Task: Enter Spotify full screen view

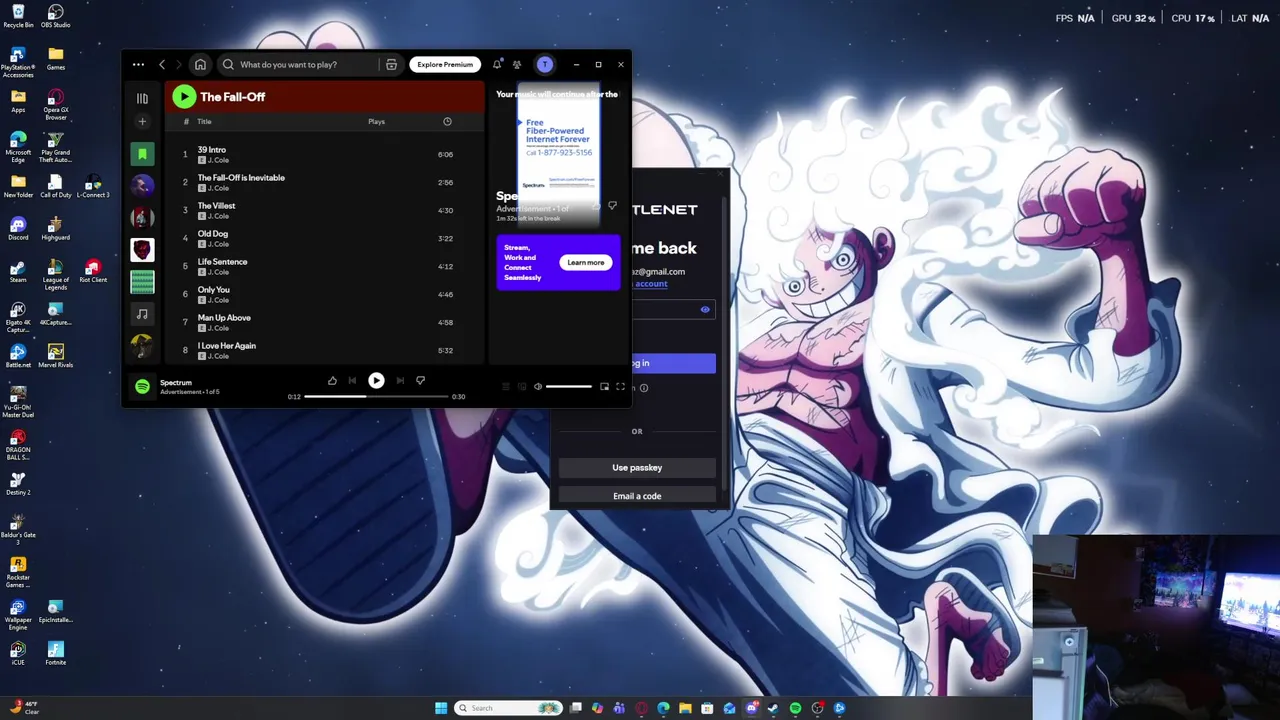Action: click(x=620, y=386)
